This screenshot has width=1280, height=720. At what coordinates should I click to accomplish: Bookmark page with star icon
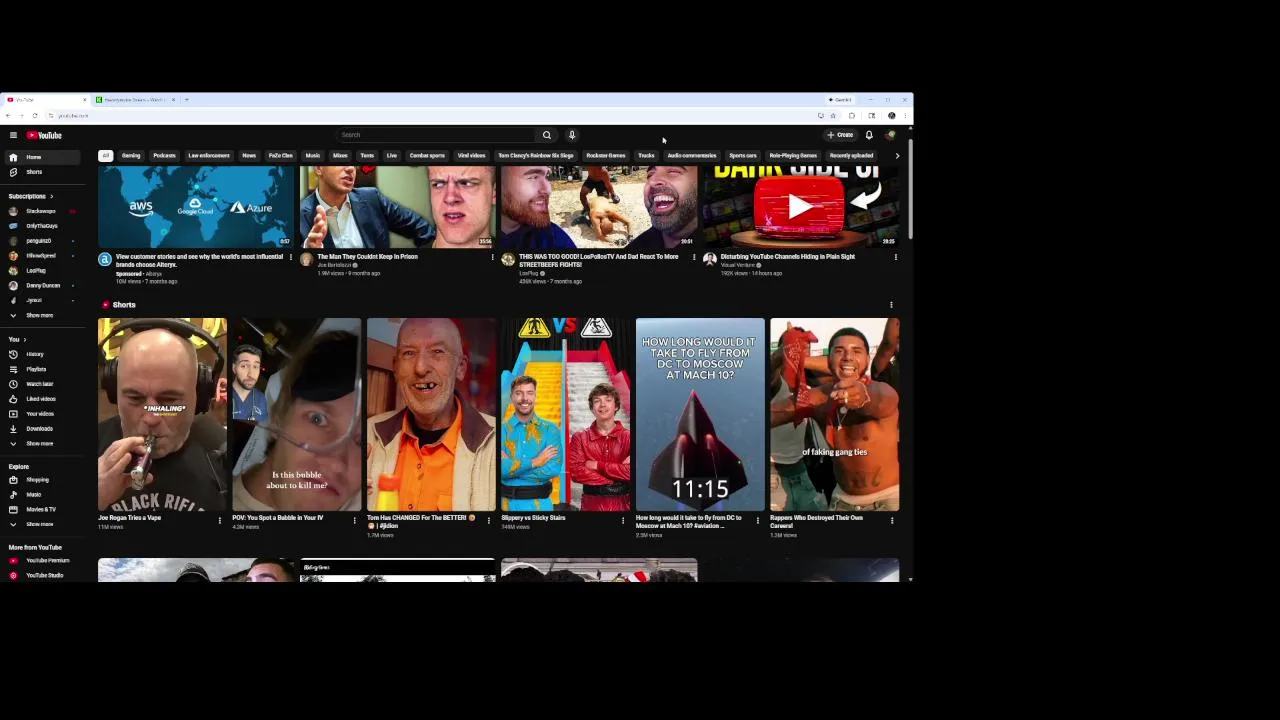click(x=833, y=116)
